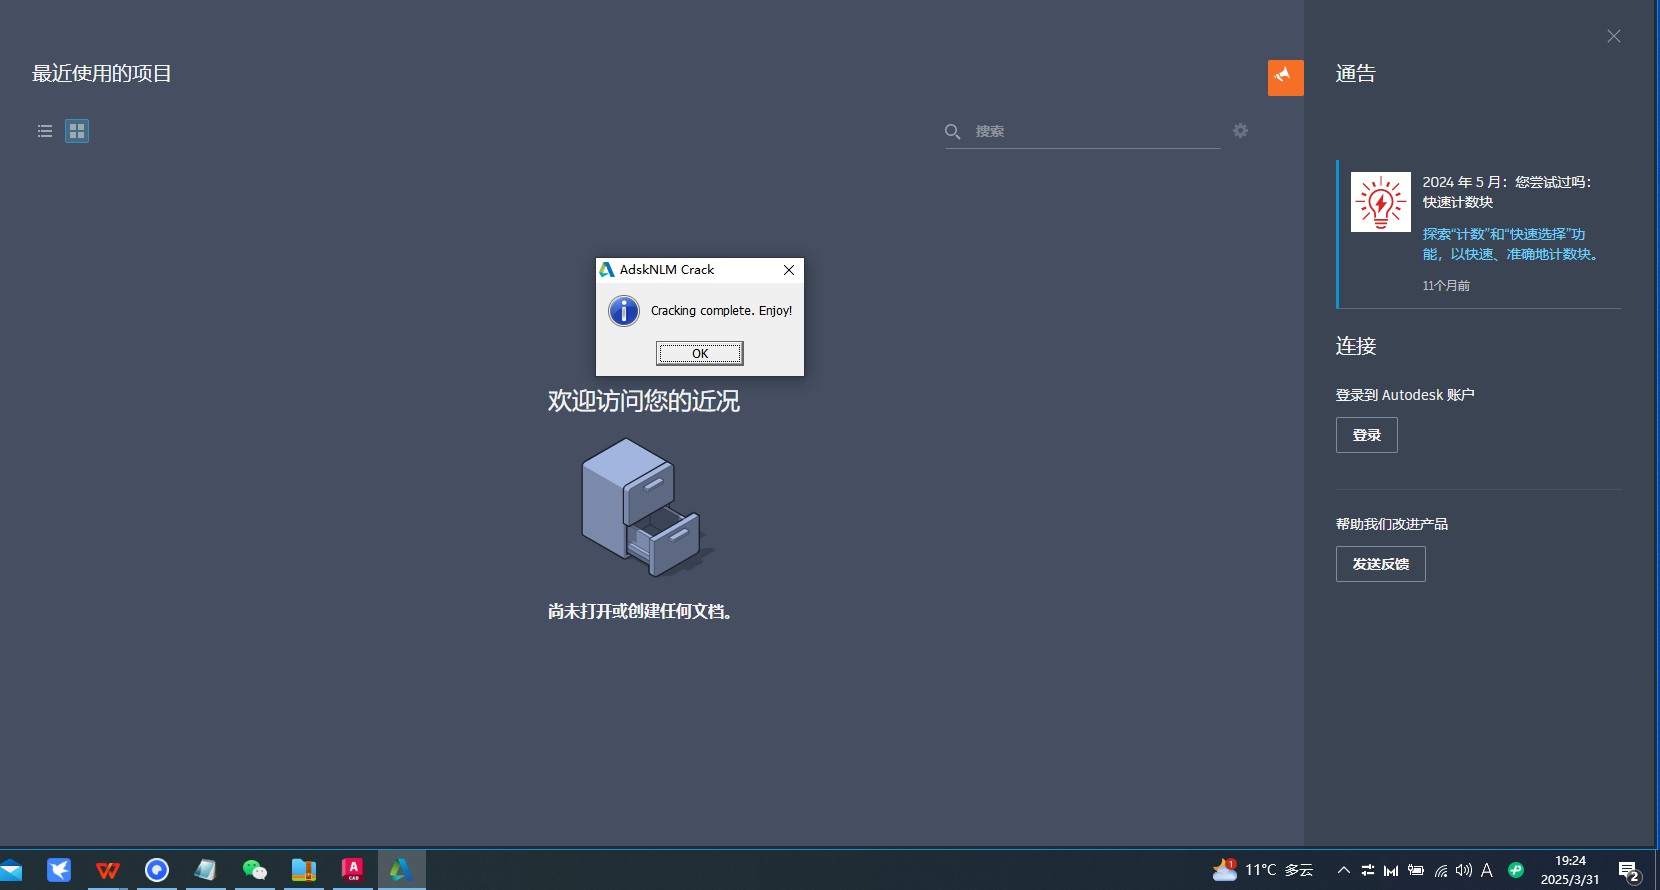1660x890 pixels.
Task: Expand hidden system tray icons chevron
Action: coord(1344,870)
